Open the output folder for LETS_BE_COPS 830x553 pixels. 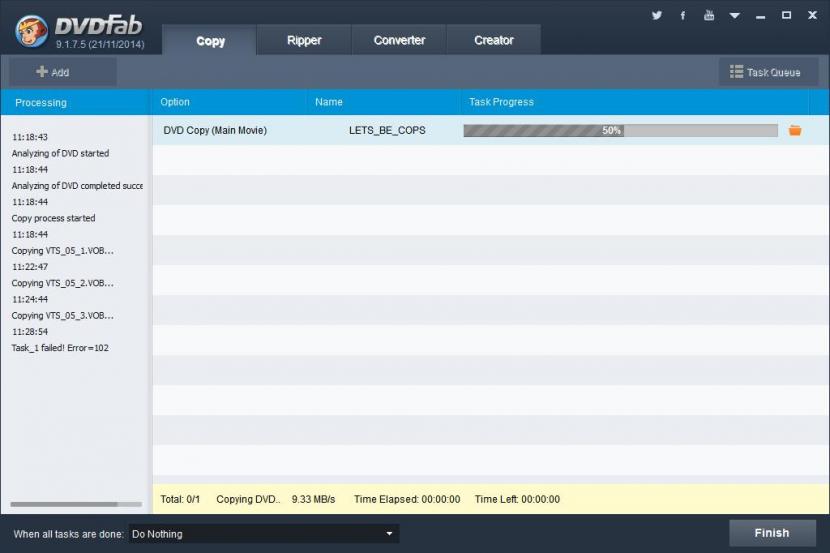[795, 130]
